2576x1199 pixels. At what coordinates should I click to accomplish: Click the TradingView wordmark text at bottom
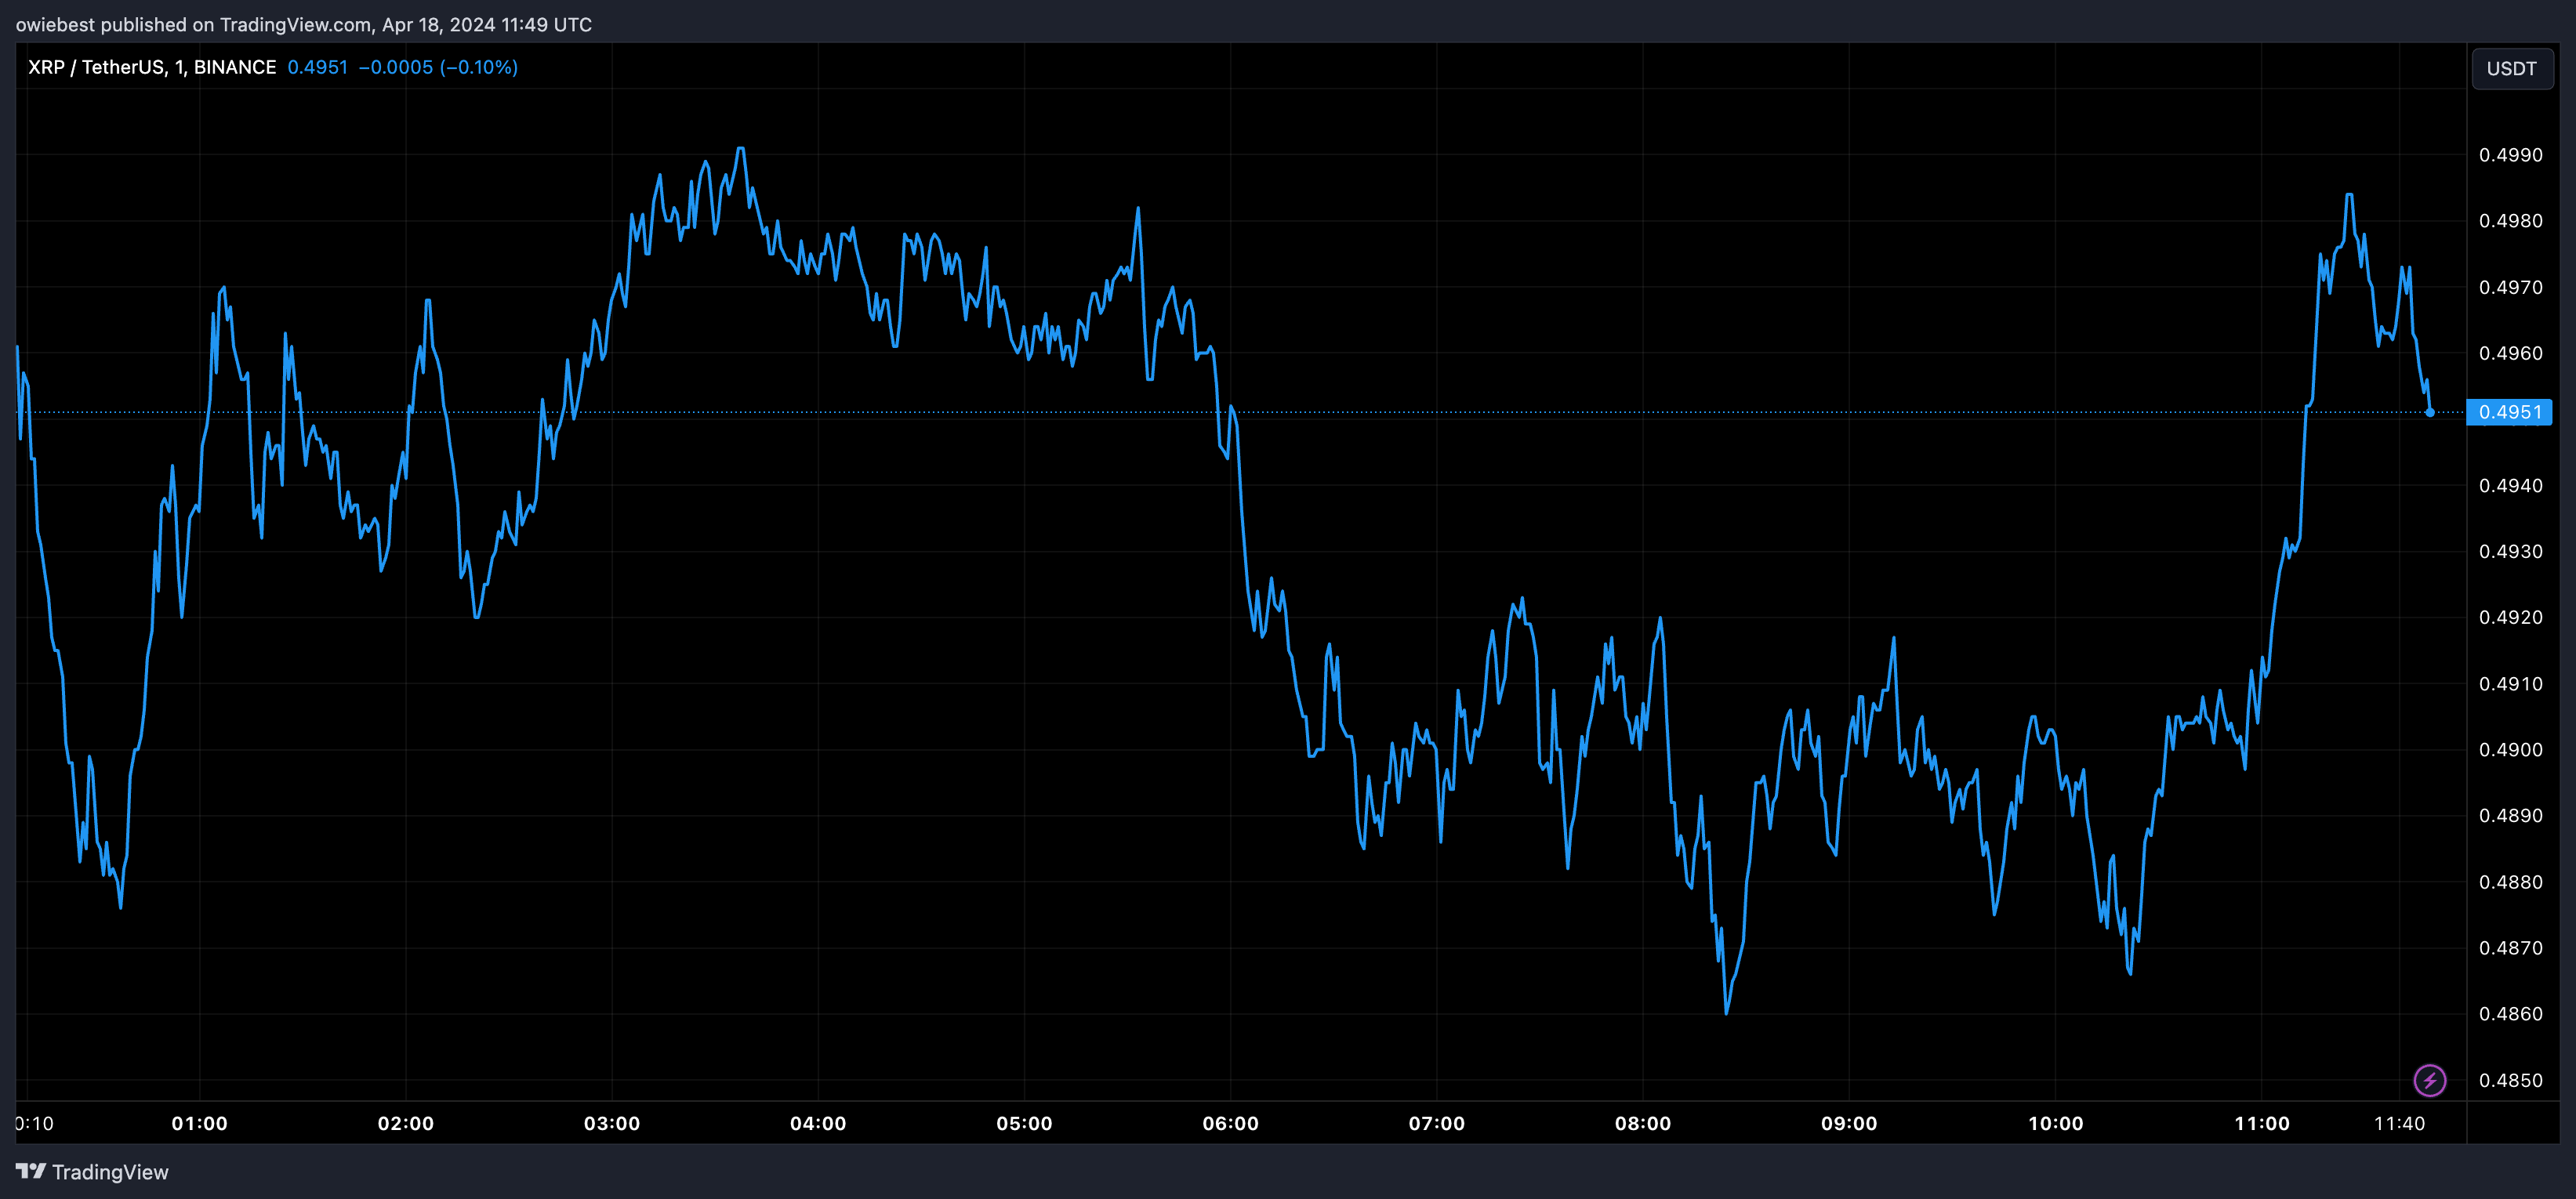[110, 1172]
